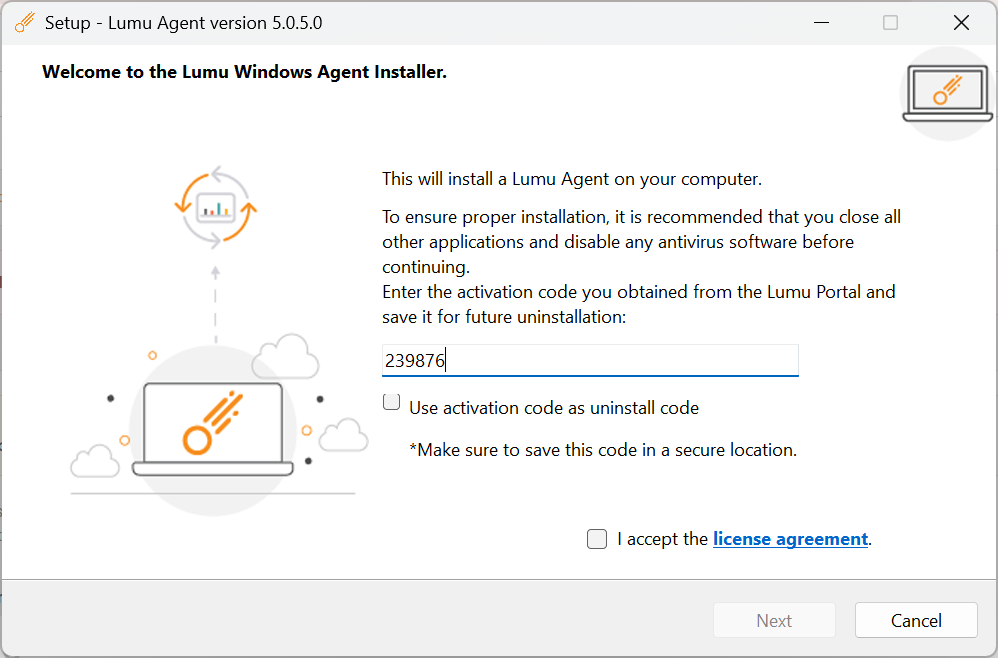
Task: Click the circular sync chart illustration
Action: click(x=216, y=207)
